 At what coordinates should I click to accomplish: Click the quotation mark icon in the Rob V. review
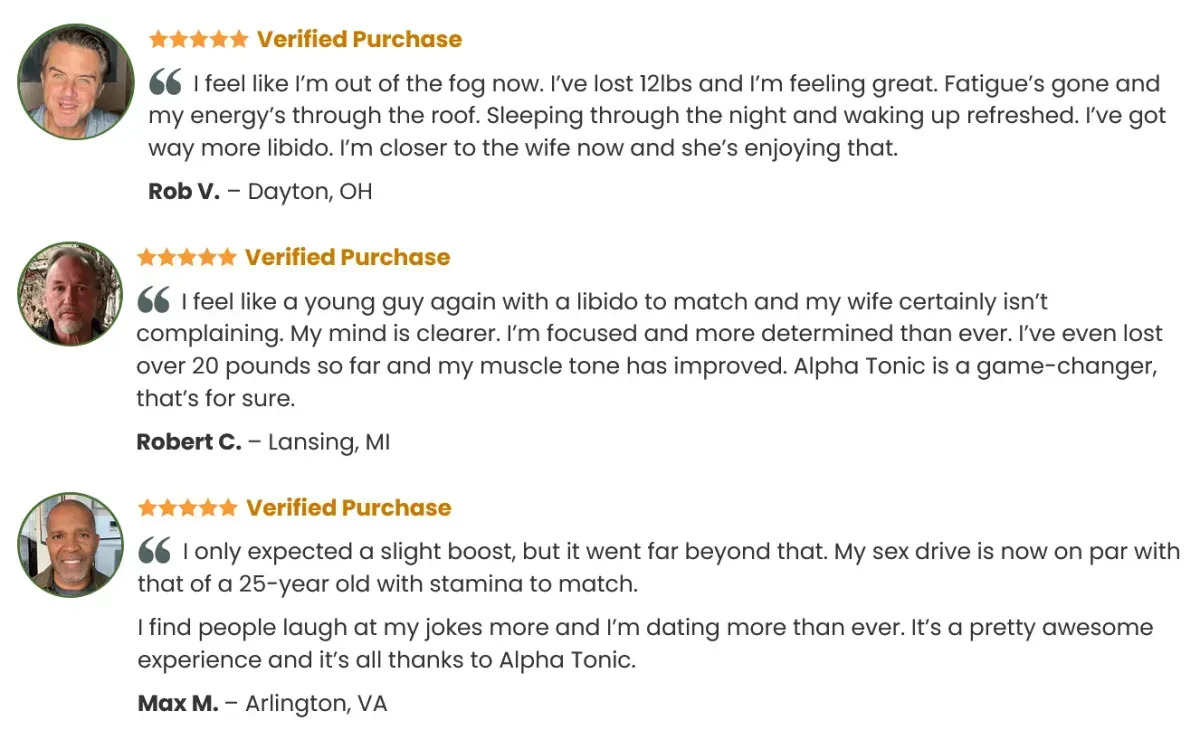click(165, 82)
